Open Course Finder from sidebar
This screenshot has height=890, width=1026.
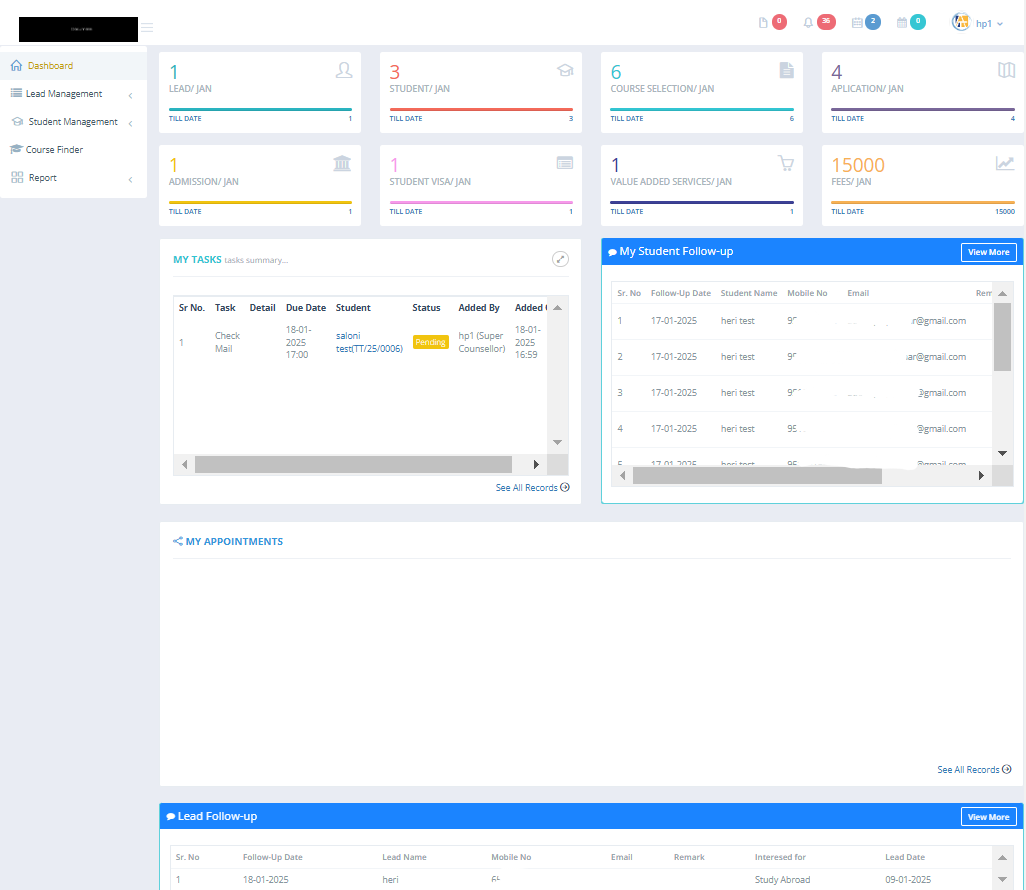pos(54,150)
